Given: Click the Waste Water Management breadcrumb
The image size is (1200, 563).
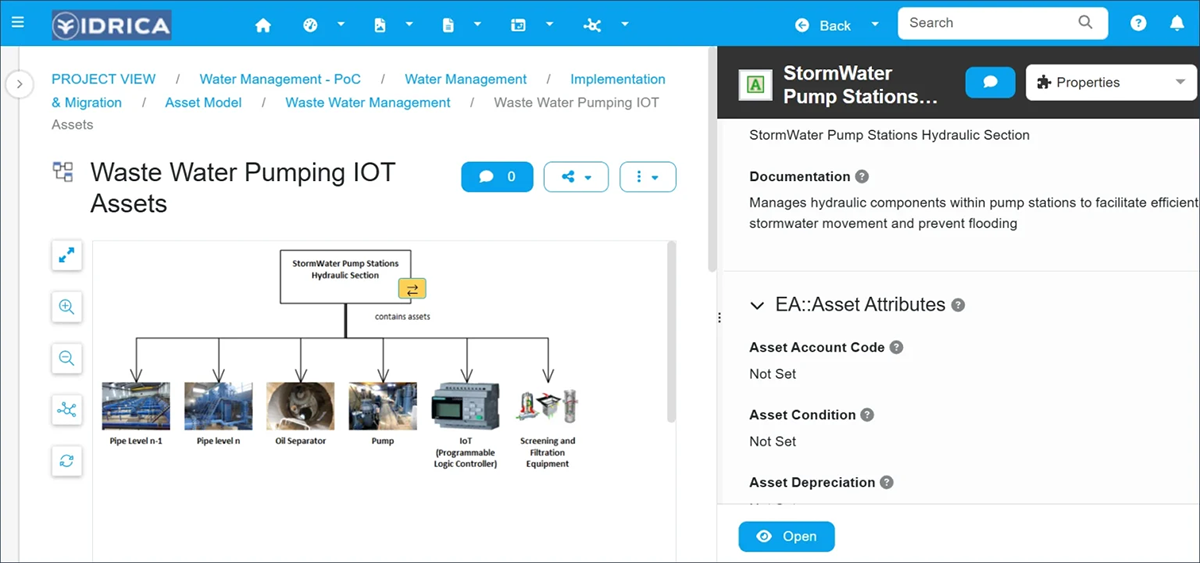Looking at the screenshot, I should coord(367,102).
